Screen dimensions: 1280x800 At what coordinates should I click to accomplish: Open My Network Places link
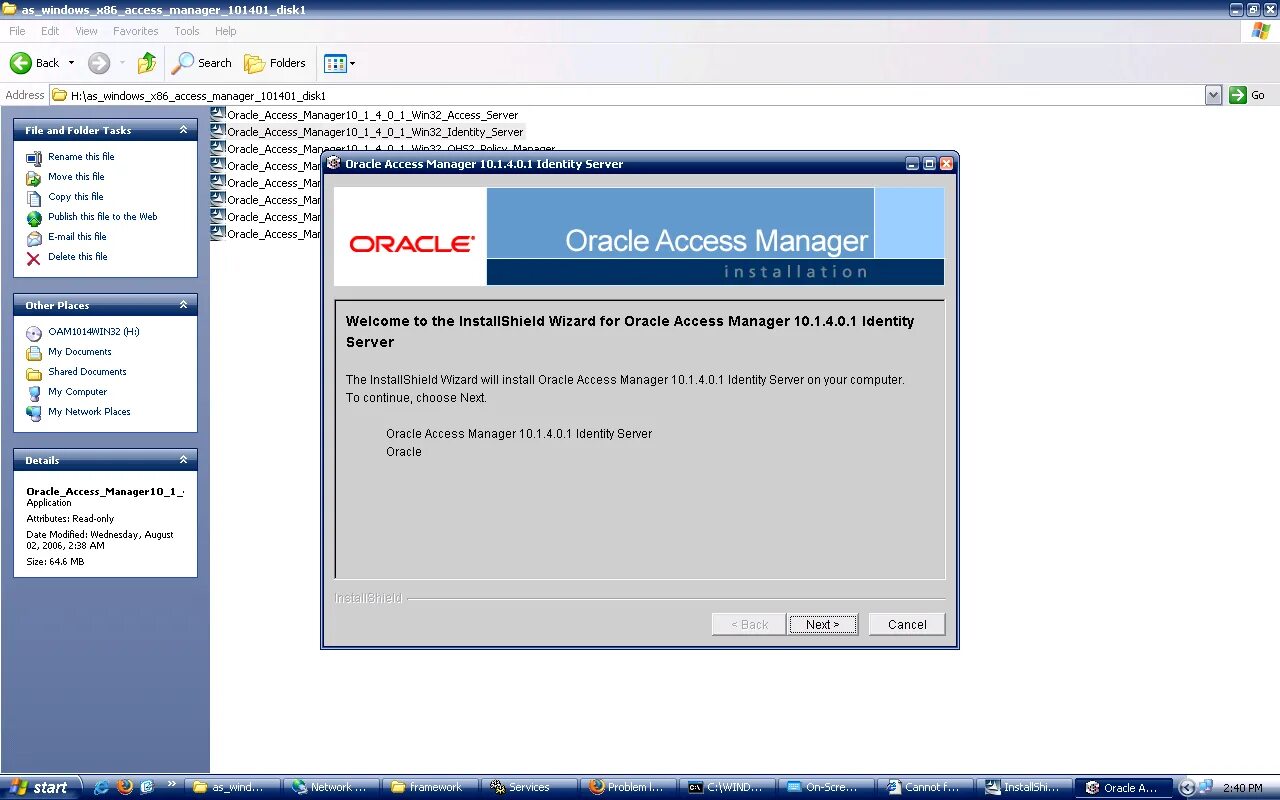point(89,412)
